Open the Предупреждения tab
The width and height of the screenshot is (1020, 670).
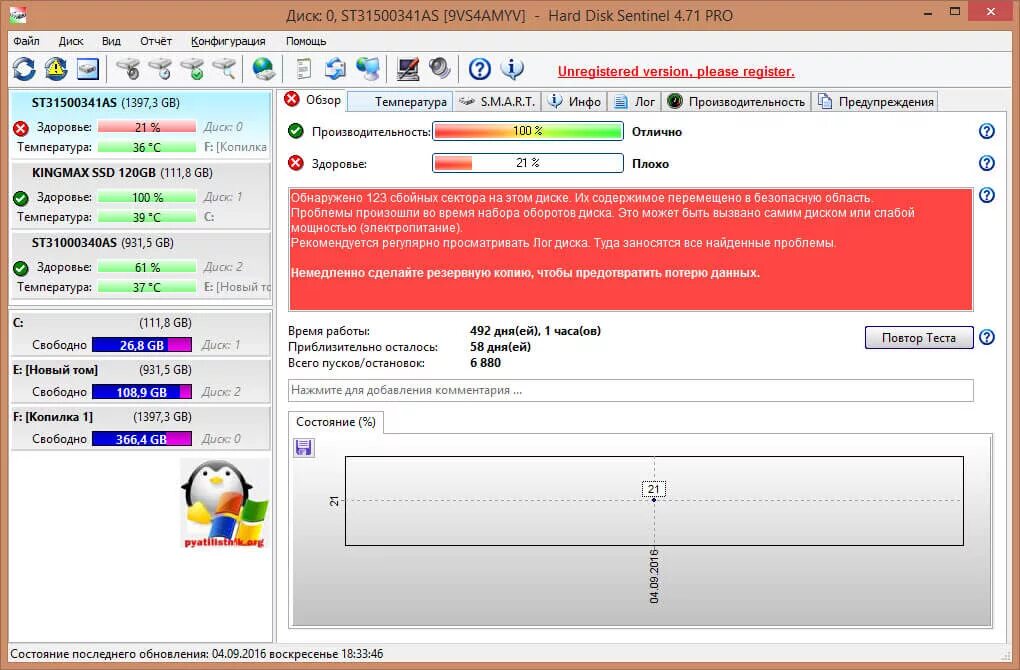(x=875, y=102)
